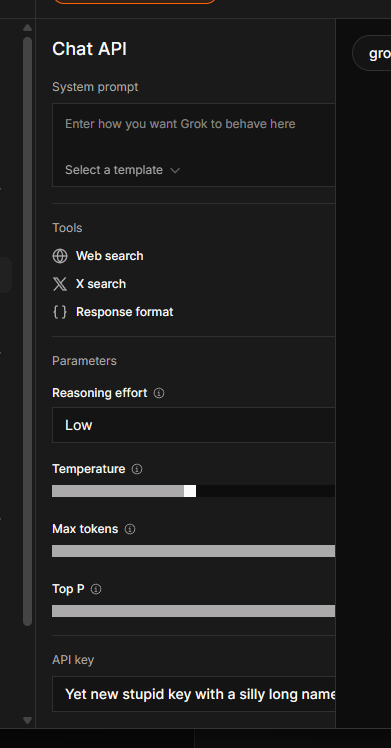Click the scrollbar down arrow
This screenshot has height=748, width=391.
[28, 720]
